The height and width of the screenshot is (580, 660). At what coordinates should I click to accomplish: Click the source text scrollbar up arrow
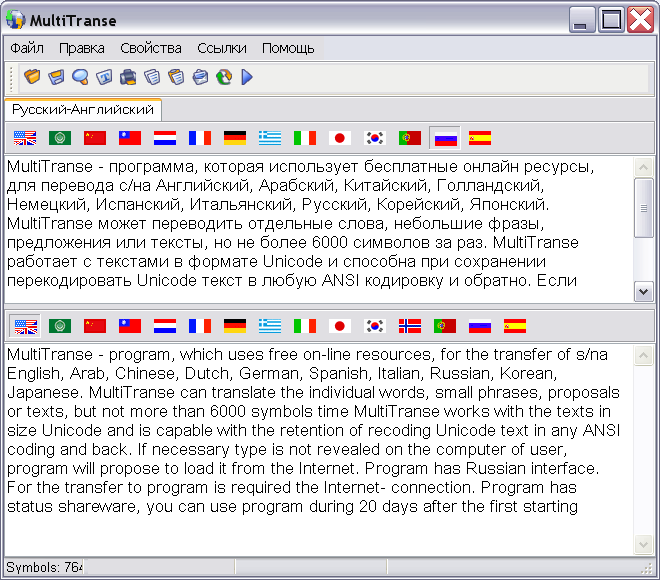pyautogui.click(x=644, y=168)
